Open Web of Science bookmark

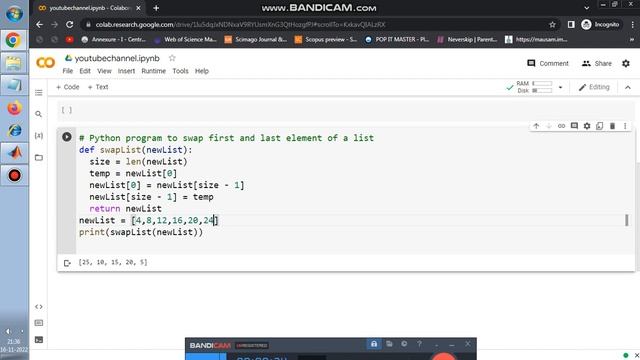coord(185,40)
